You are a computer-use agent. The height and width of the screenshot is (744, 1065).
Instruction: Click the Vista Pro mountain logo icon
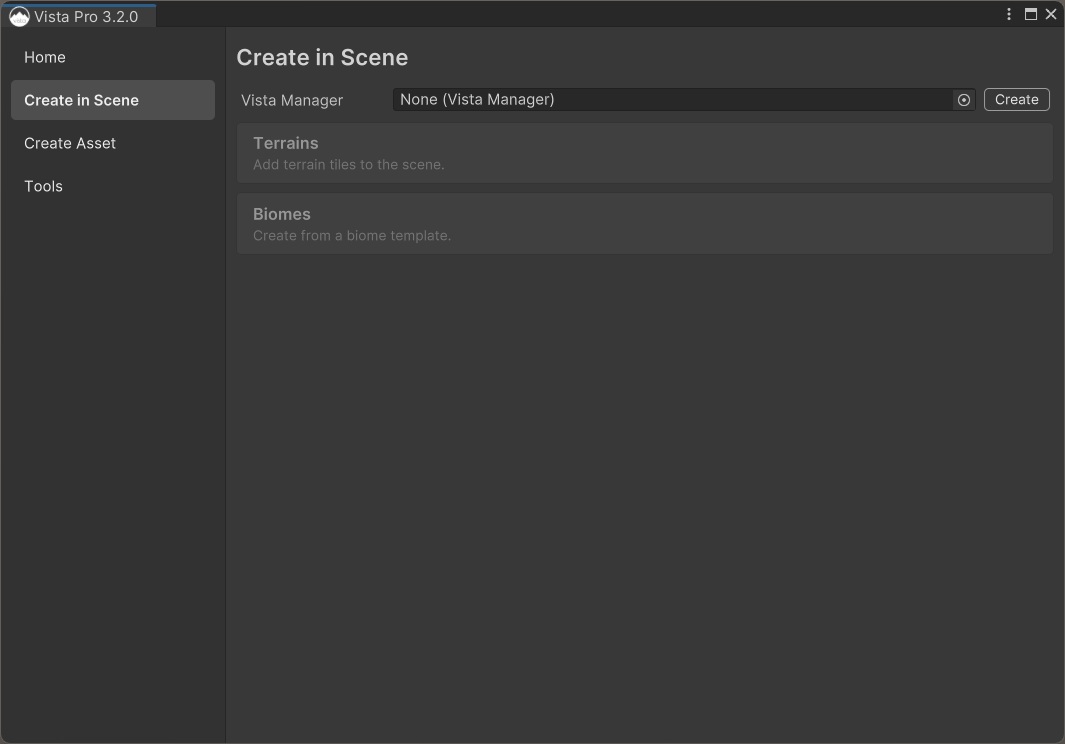point(19,16)
